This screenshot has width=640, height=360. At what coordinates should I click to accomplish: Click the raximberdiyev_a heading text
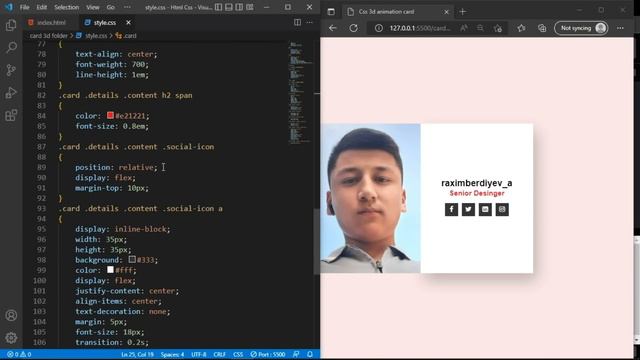(x=477, y=183)
